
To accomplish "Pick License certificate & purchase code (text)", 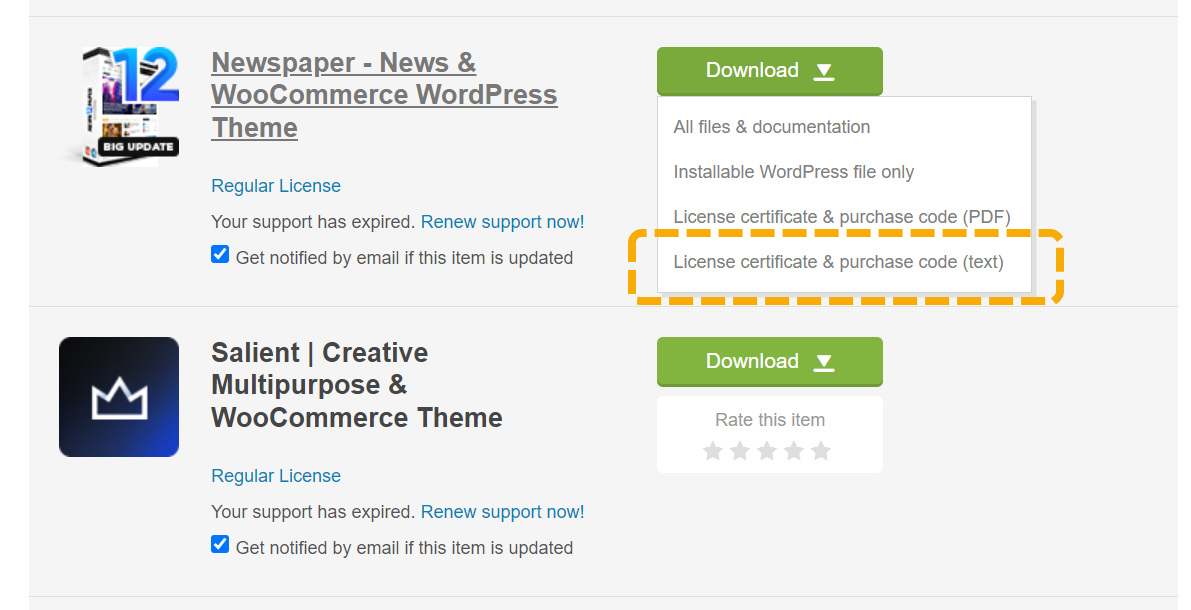I will pos(839,262).
